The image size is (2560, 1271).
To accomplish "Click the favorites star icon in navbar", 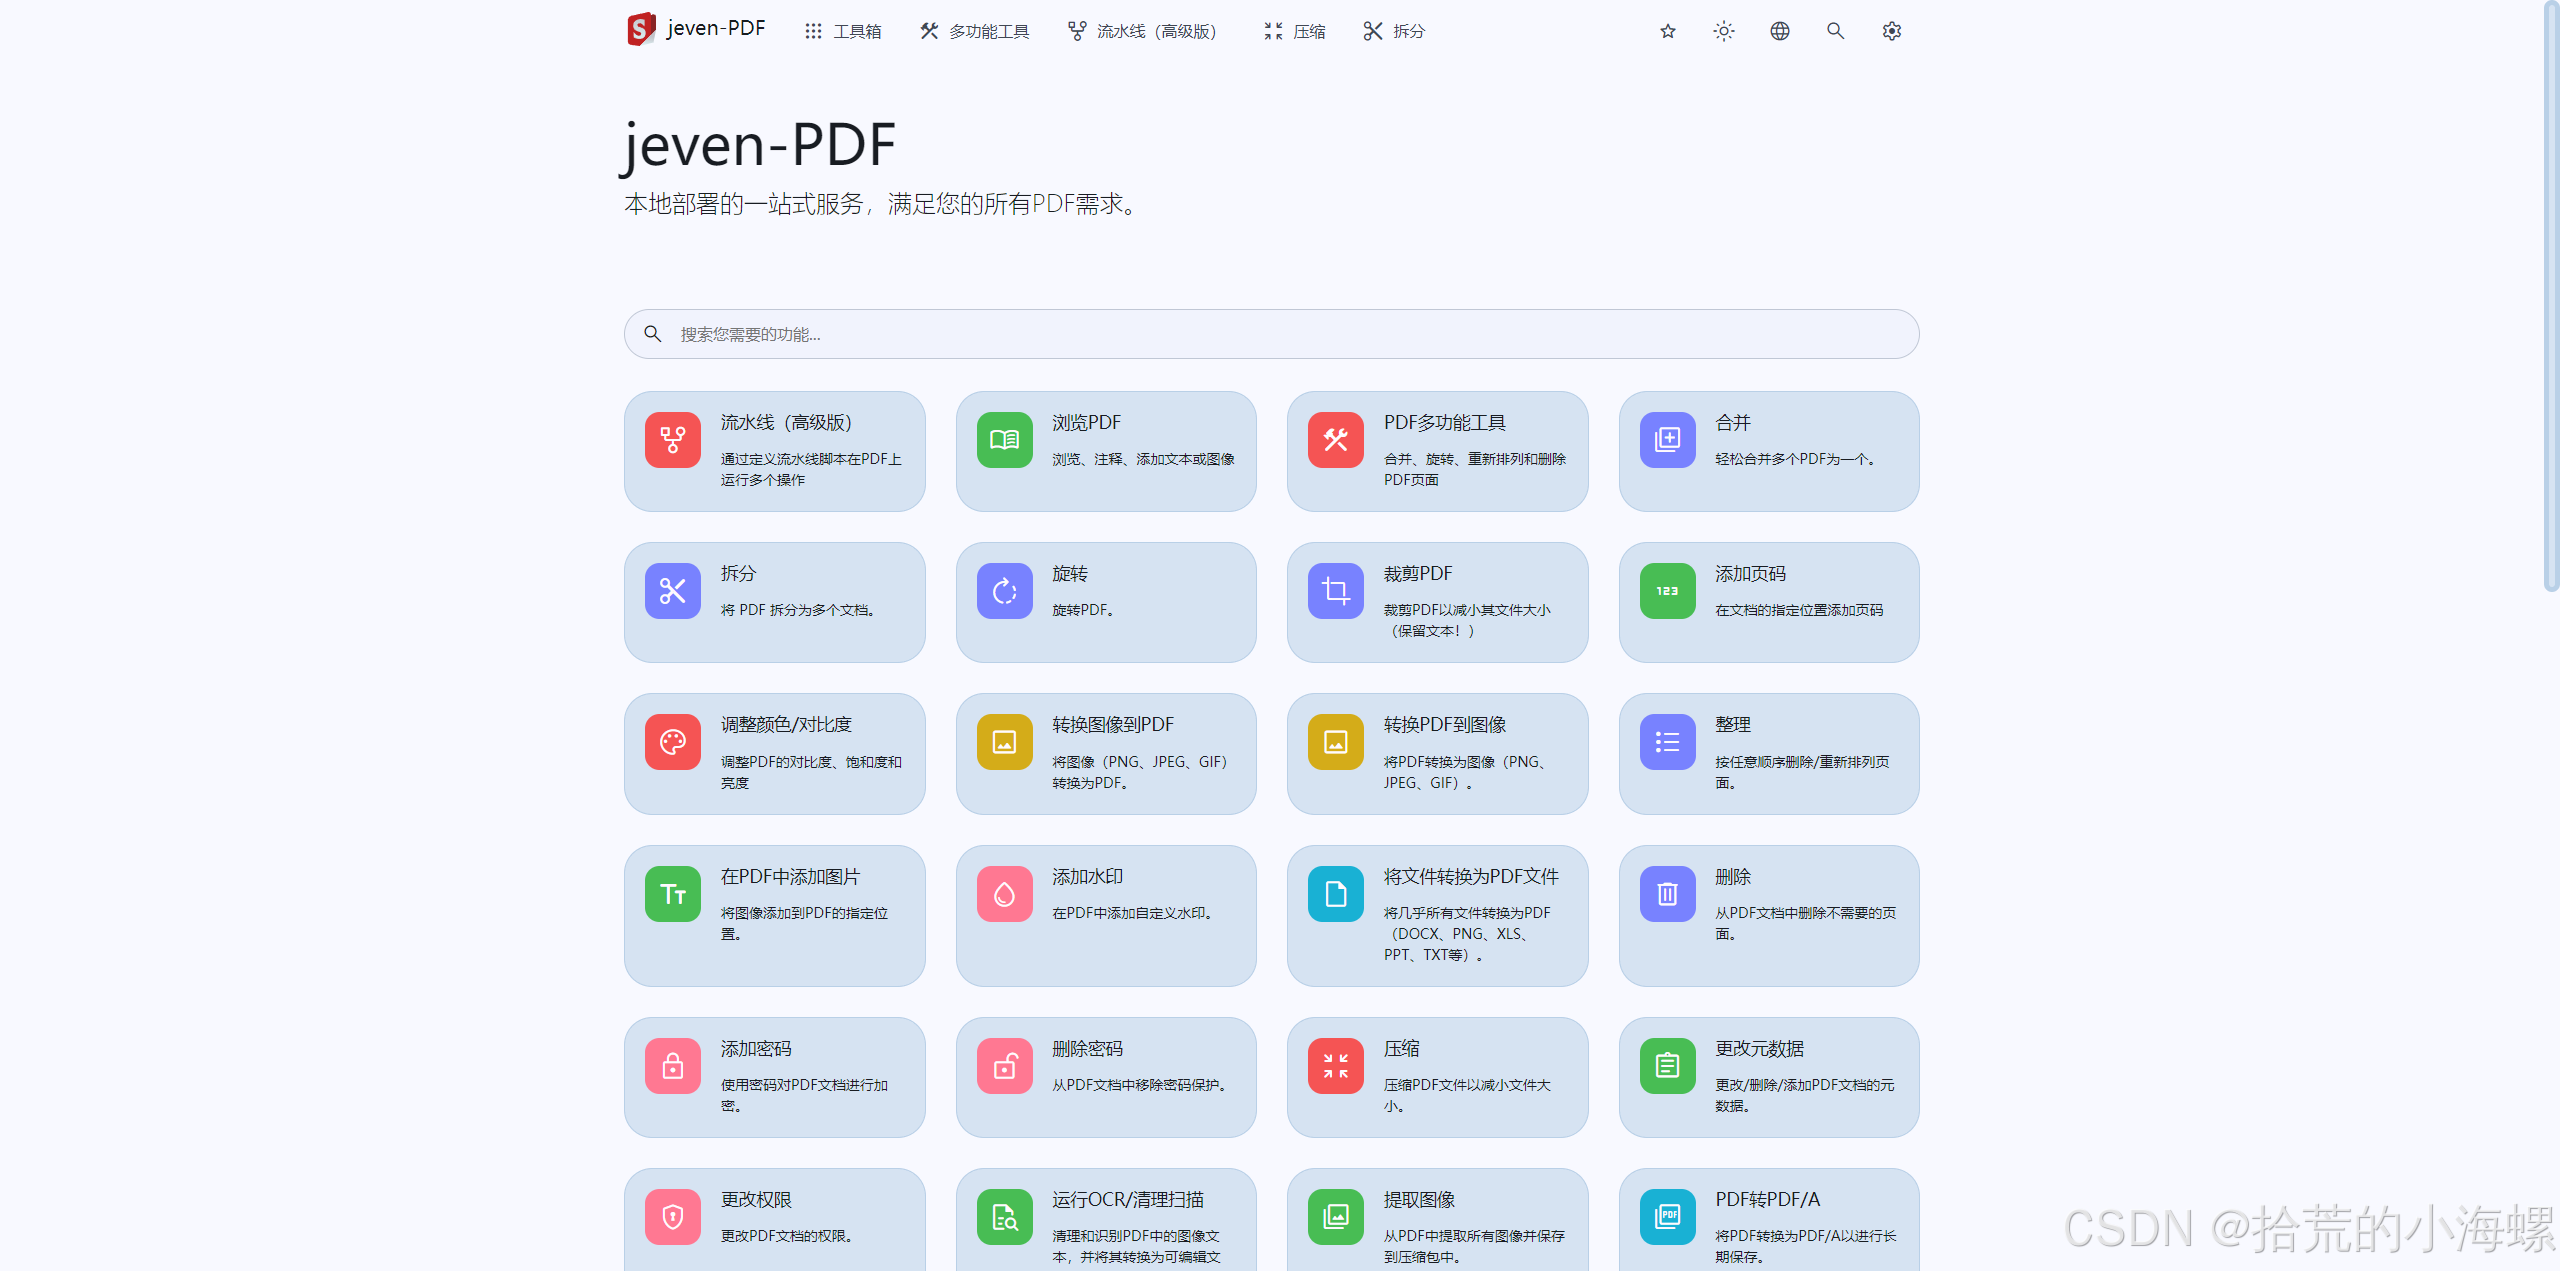I will (1667, 31).
